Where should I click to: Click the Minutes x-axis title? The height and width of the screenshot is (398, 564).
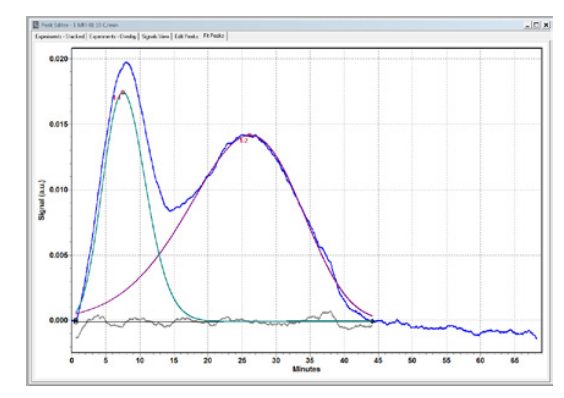306,369
